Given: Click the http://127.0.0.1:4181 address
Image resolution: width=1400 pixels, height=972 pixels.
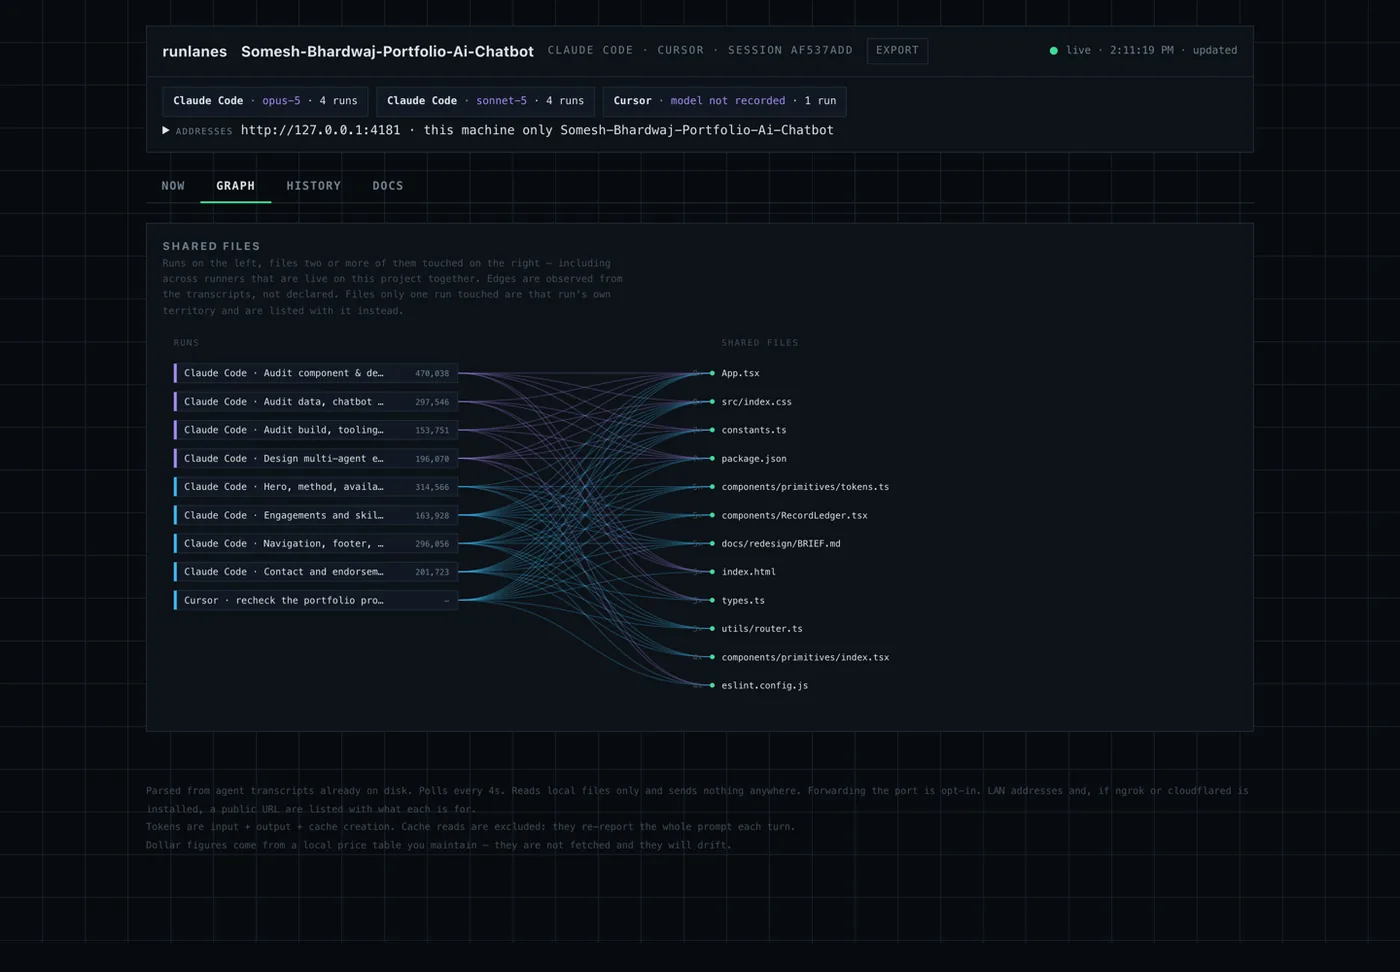Looking at the screenshot, I should [x=320, y=130].
